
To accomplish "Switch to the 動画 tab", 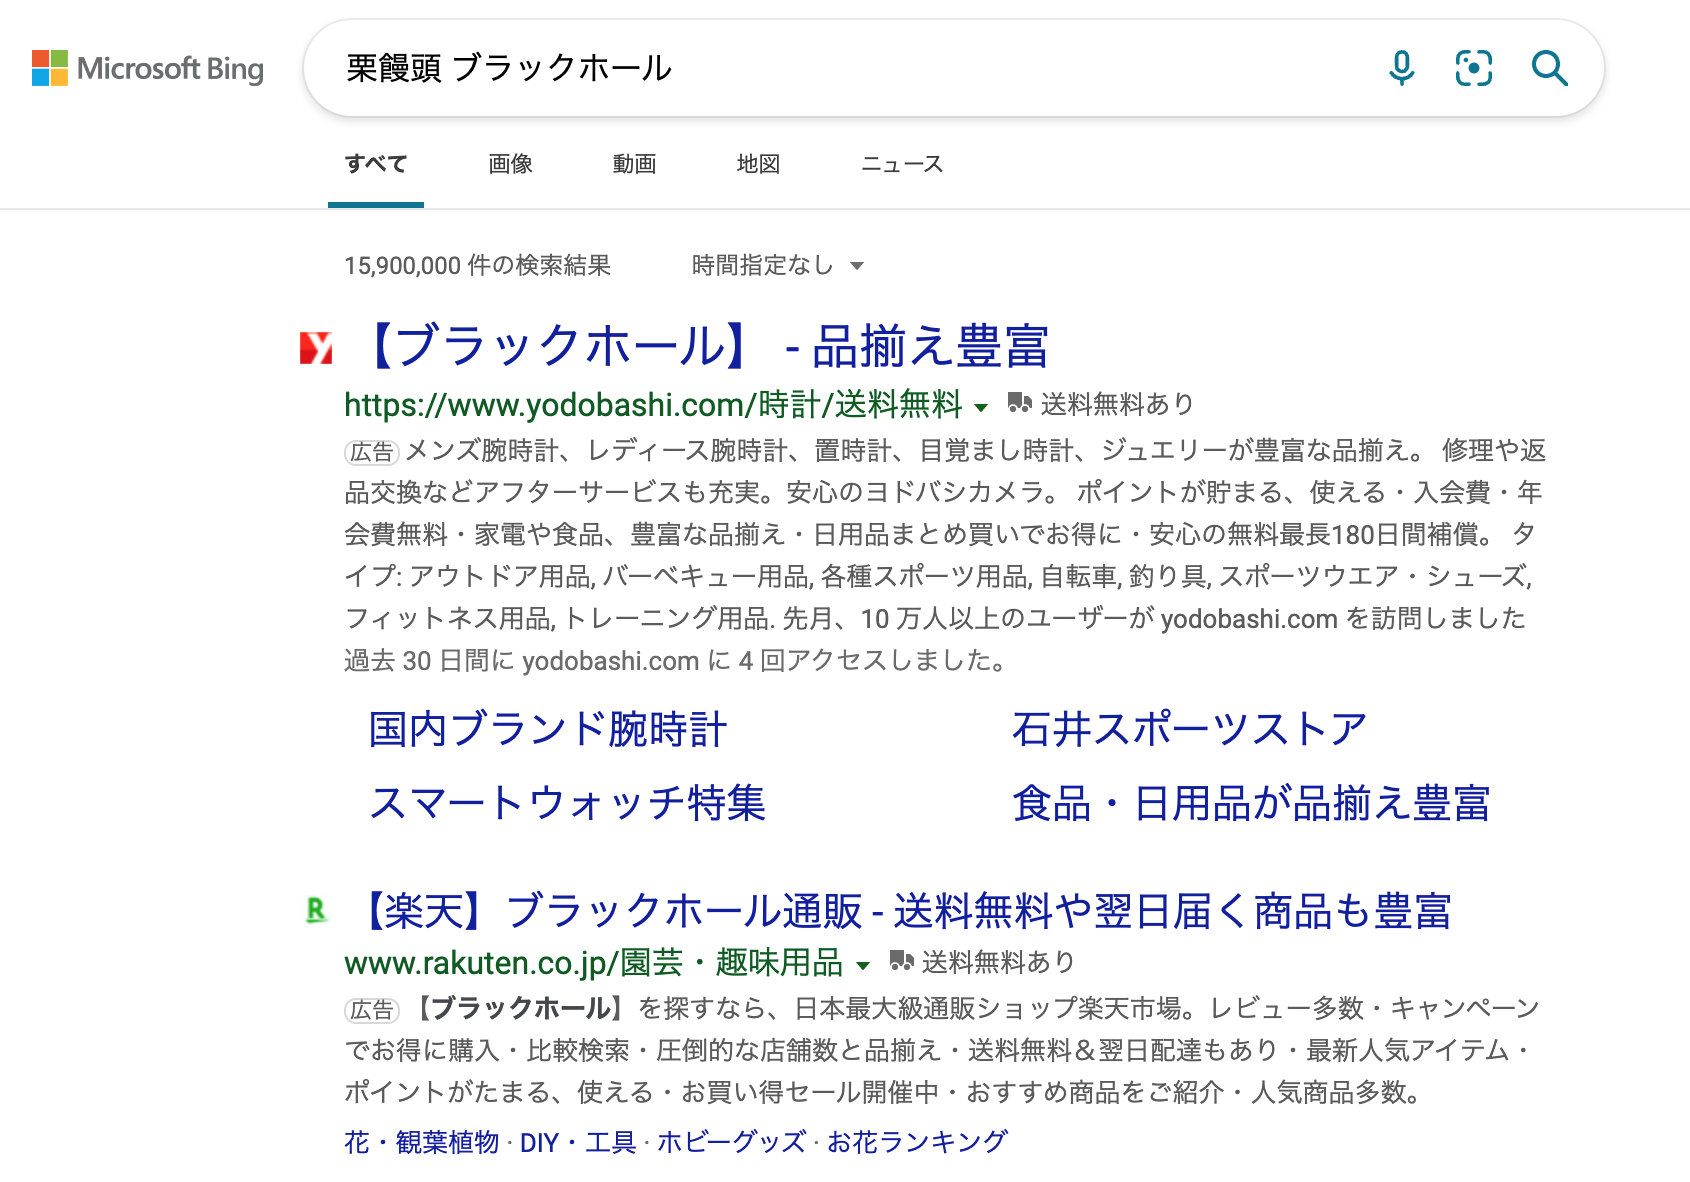I will coord(634,164).
